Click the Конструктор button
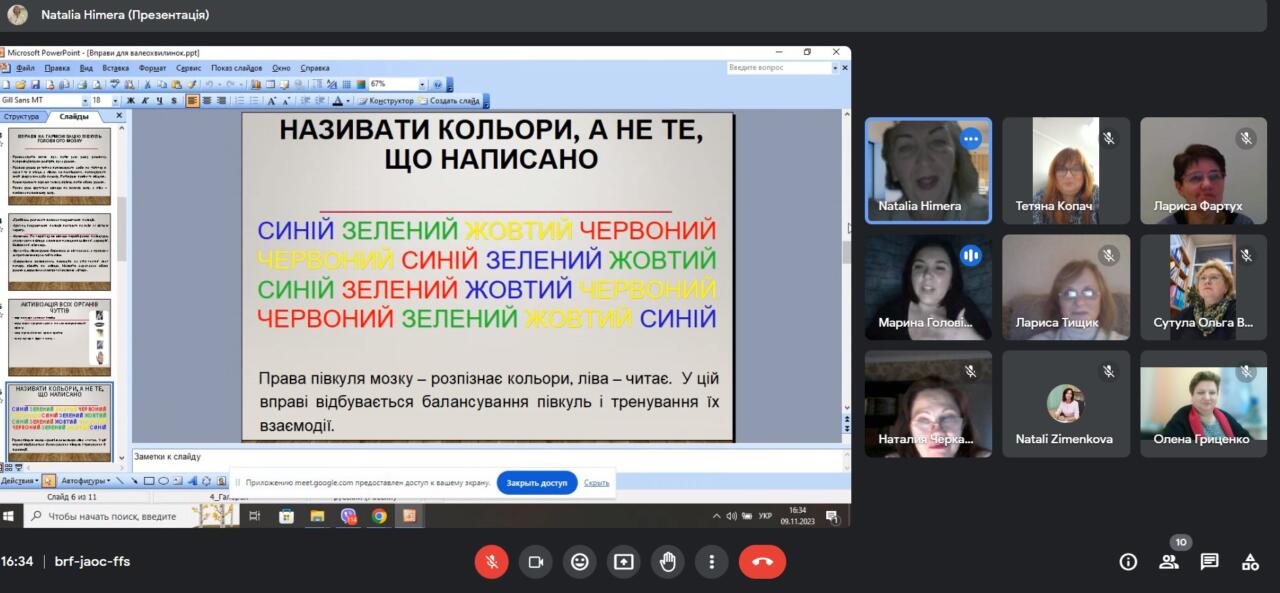Viewport: 1280px width, 593px height. tap(386, 101)
